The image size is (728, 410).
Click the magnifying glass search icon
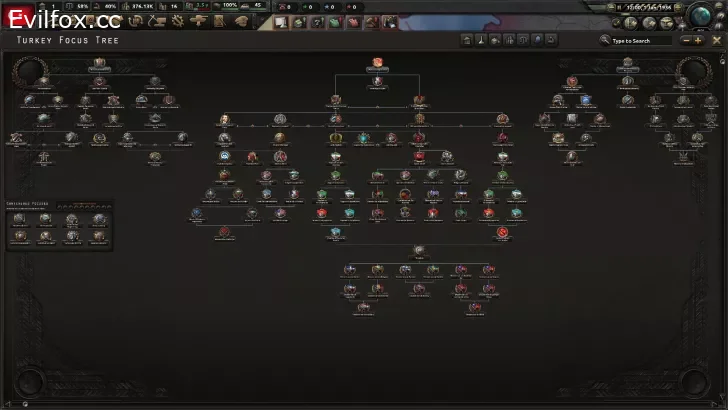(606, 41)
